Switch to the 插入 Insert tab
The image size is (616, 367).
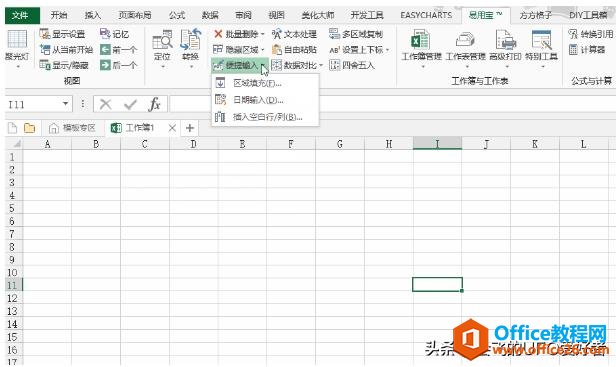point(93,15)
